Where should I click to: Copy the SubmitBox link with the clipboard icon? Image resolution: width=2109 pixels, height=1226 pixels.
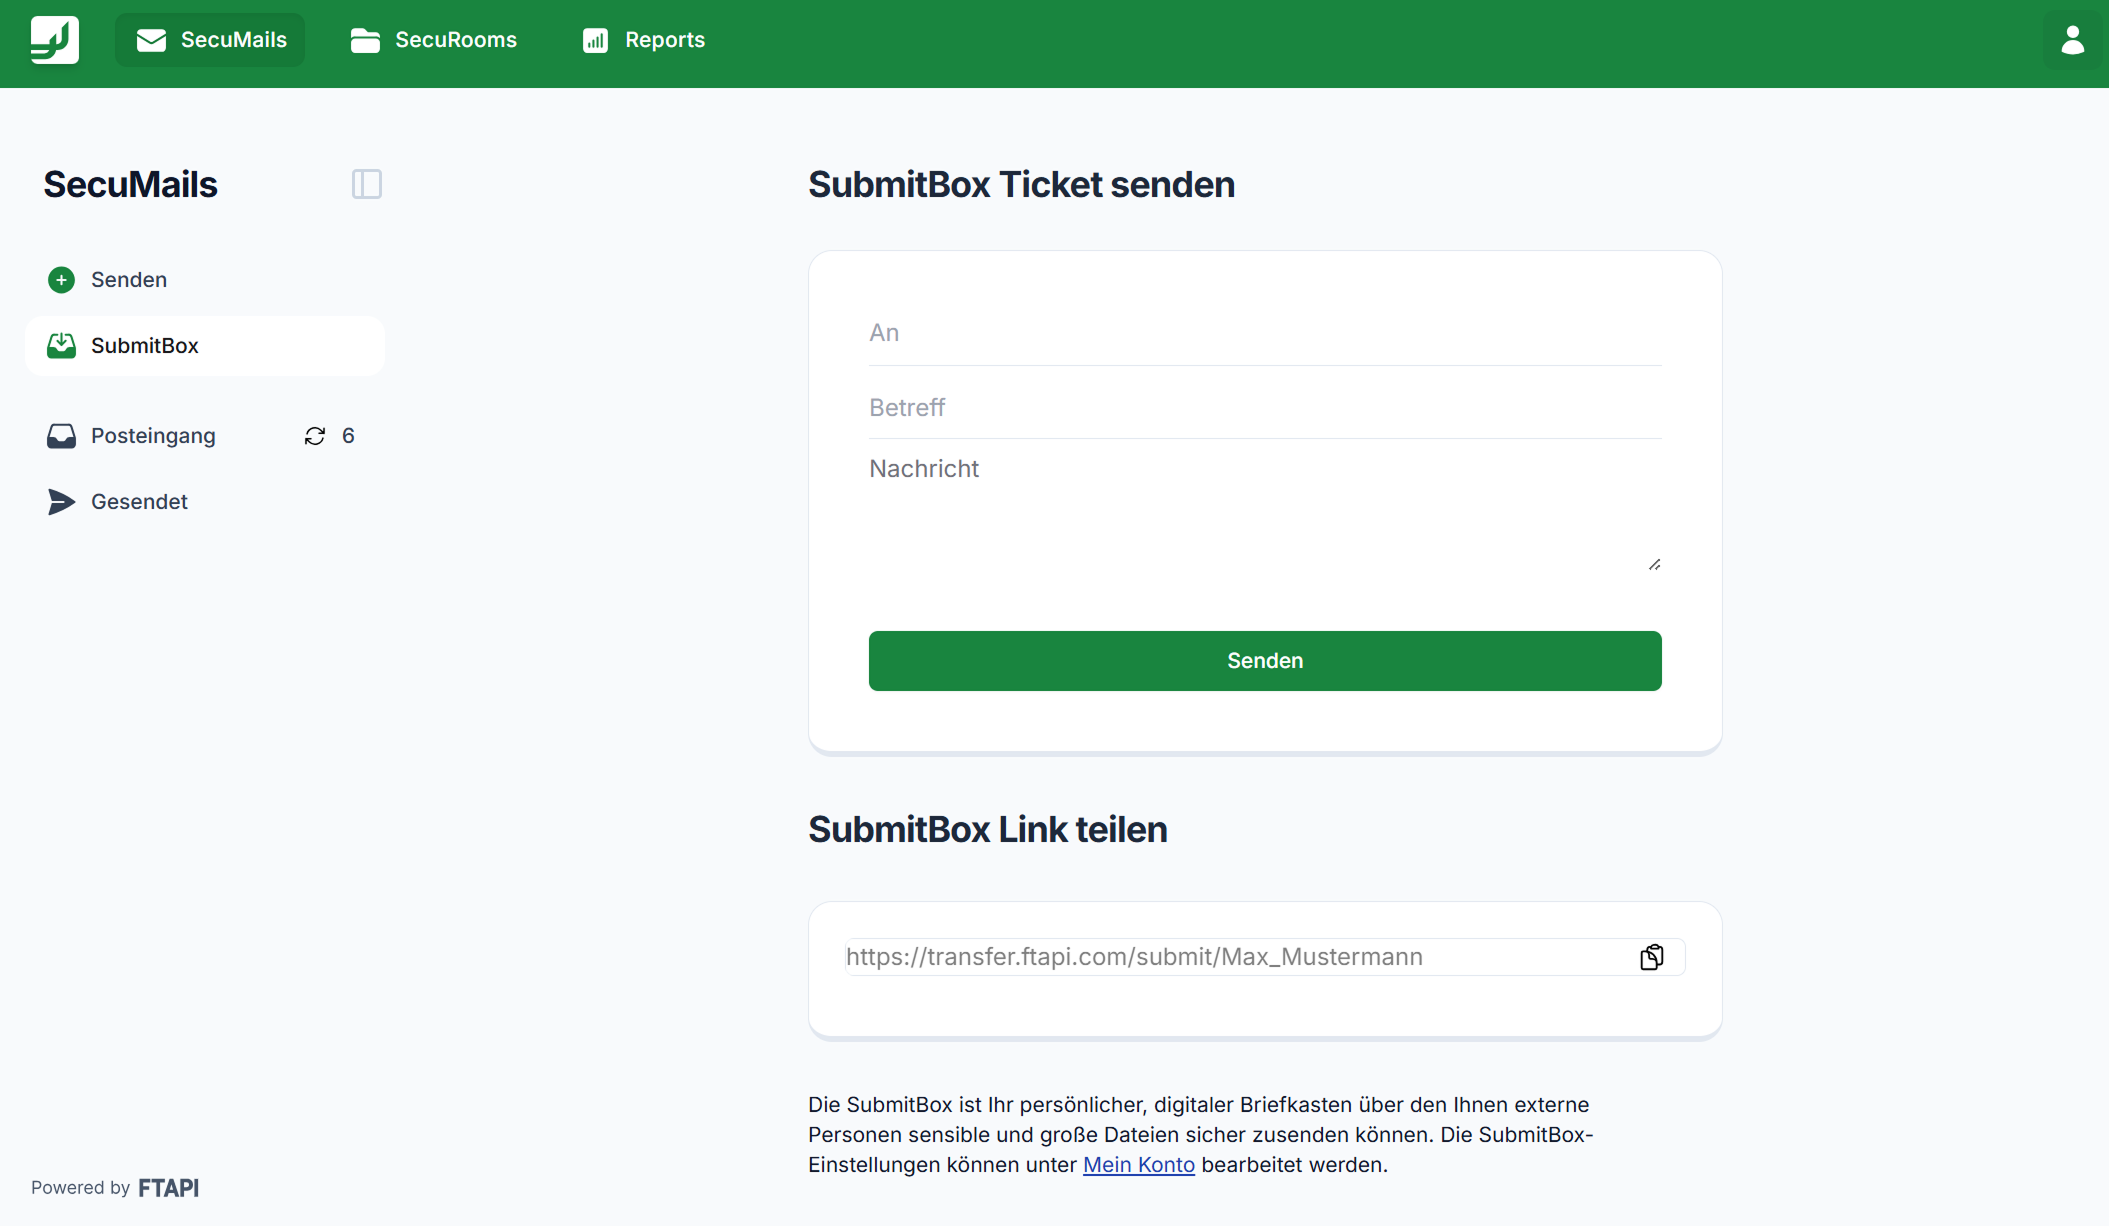click(1652, 957)
